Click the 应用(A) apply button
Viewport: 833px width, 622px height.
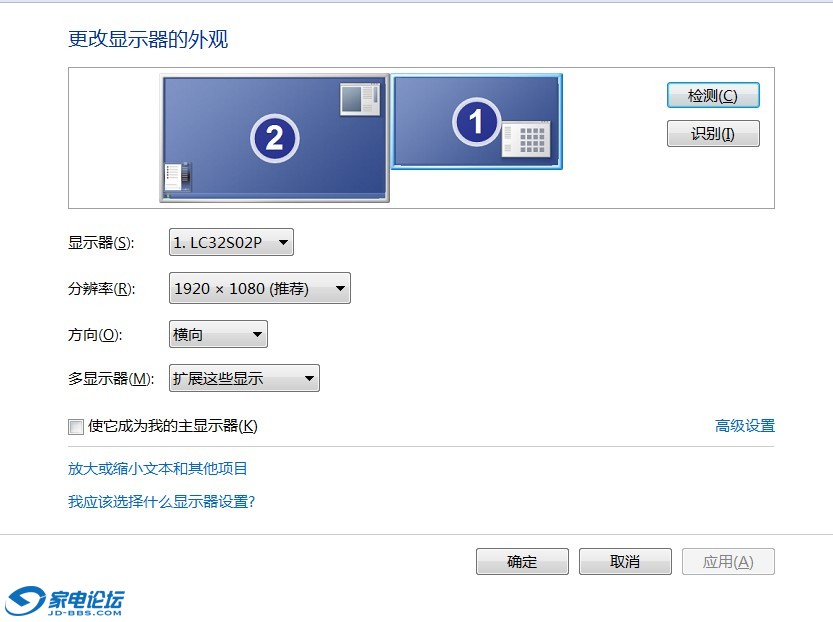(728, 561)
